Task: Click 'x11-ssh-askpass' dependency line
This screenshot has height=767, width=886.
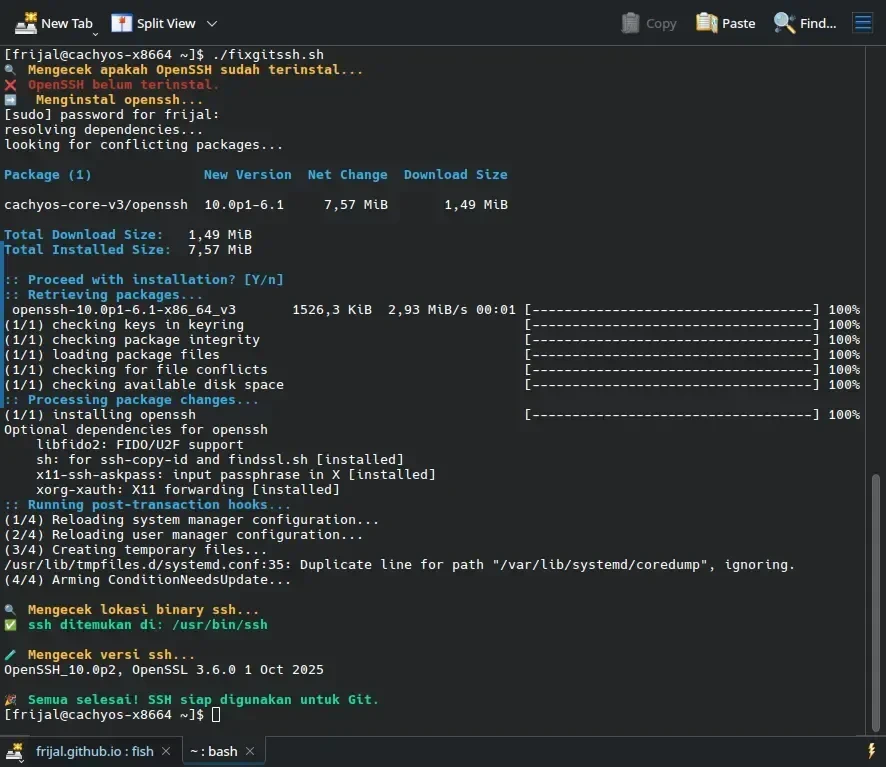Action: point(236,474)
